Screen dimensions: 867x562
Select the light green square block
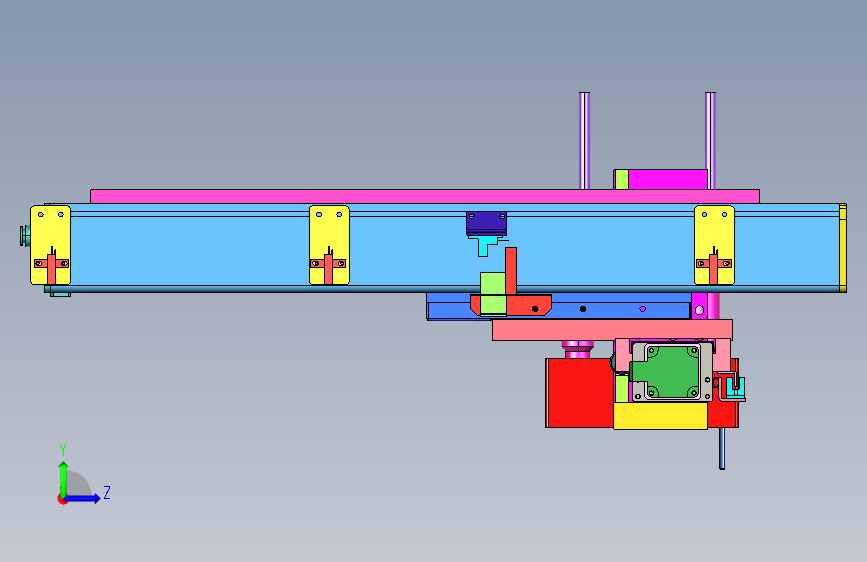click(493, 294)
